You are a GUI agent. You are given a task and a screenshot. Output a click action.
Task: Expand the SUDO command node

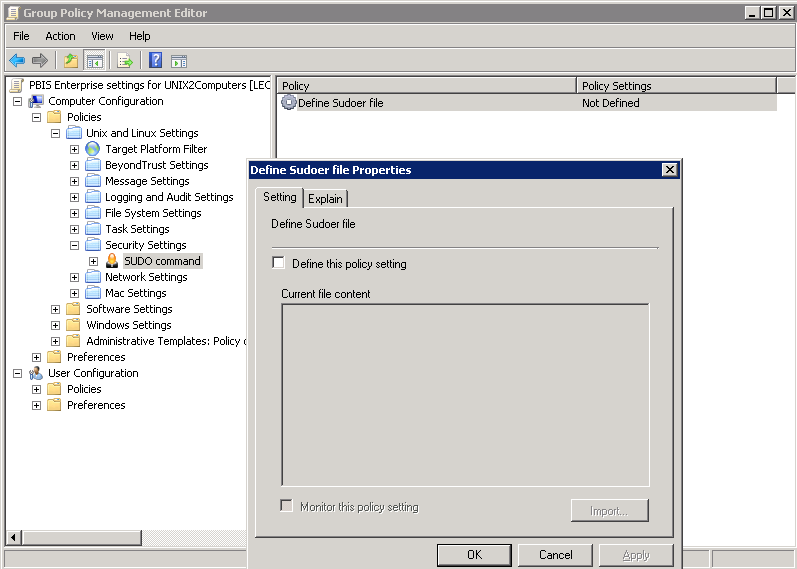(94, 261)
